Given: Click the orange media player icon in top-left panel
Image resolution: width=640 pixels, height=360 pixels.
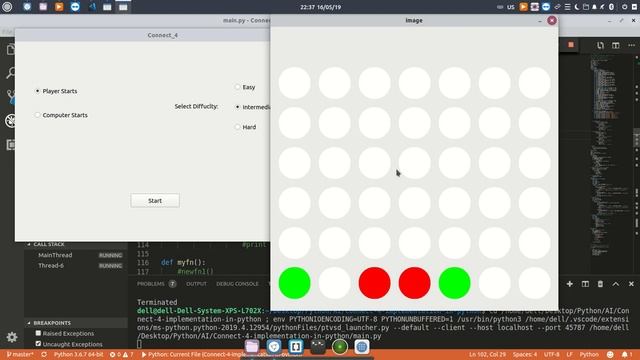Looking at the screenshot, I should [59, 7].
